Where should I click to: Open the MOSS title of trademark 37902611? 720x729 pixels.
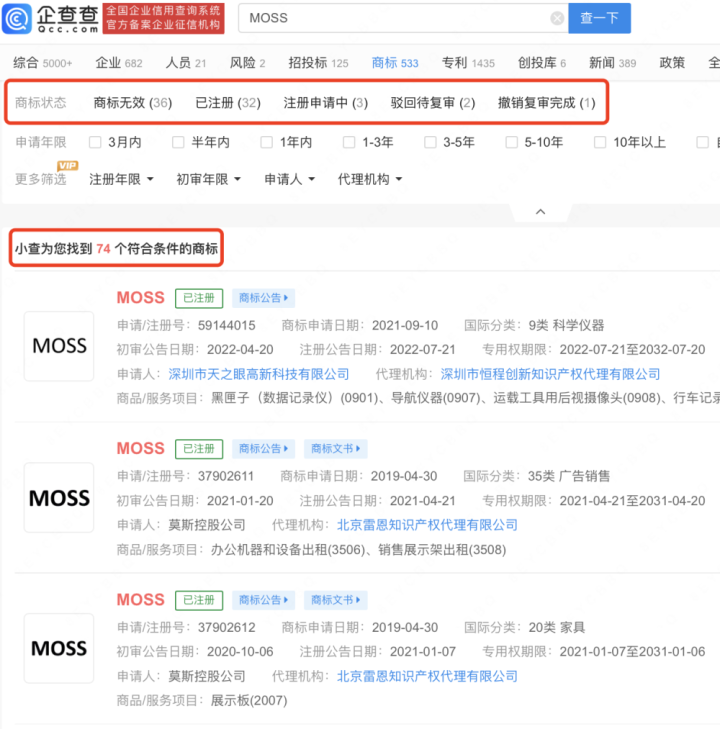click(x=140, y=449)
